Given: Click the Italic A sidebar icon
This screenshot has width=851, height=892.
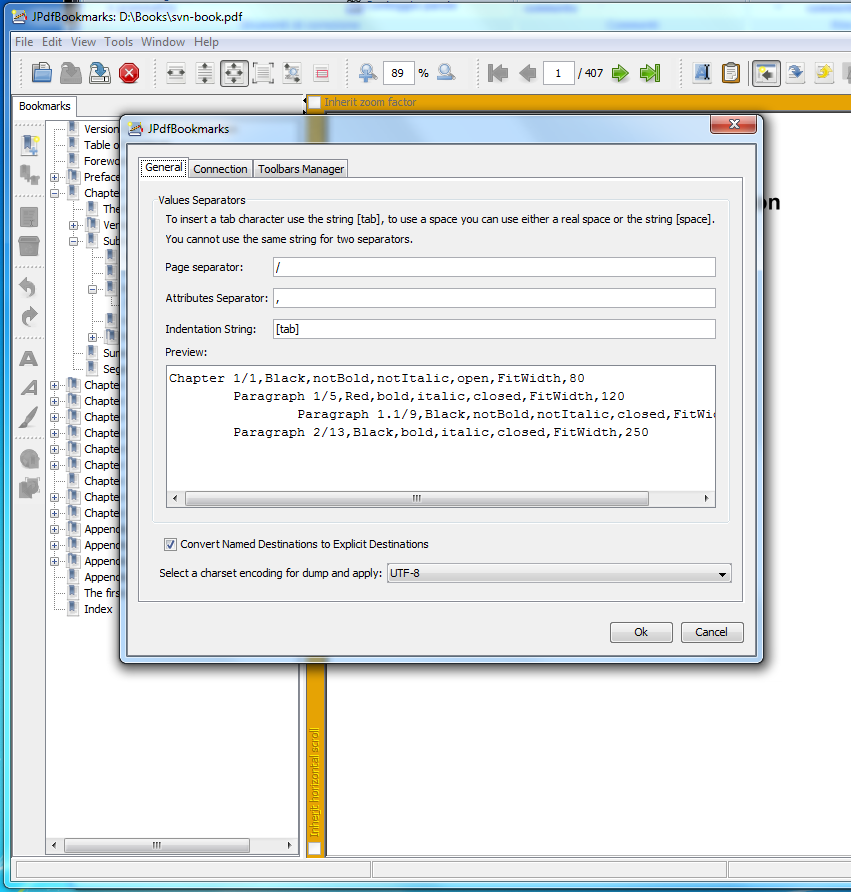Looking at the screenshot, I should (29, 388).
